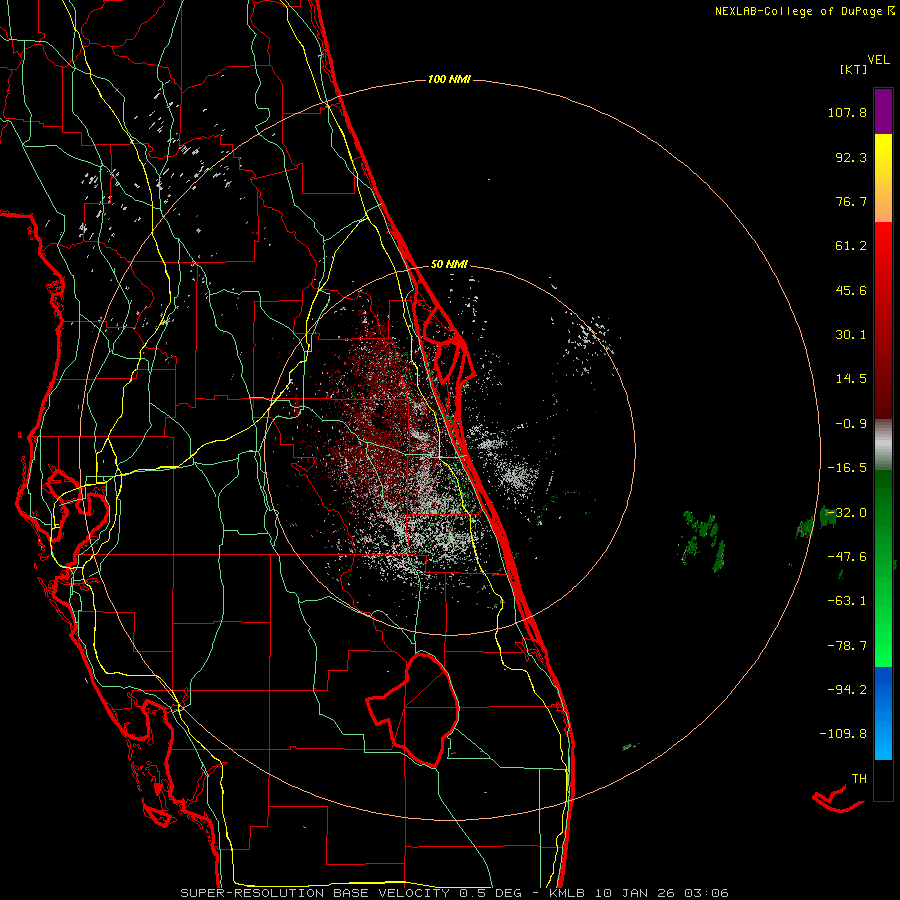Select the -63.1 legend value
900x900 pixels.
tap(847, 601)
